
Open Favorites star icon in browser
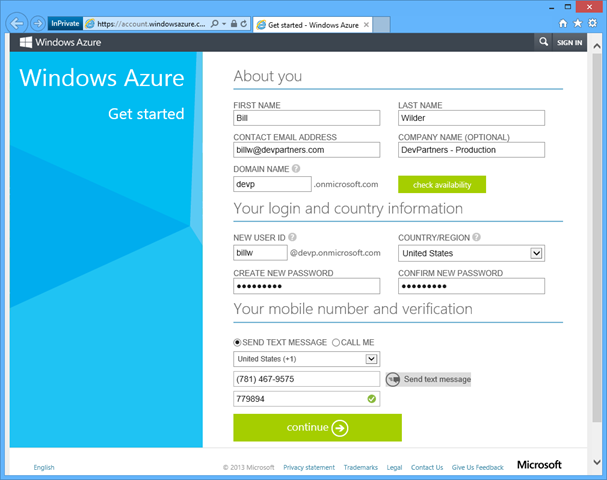click(x=578, y=22)
